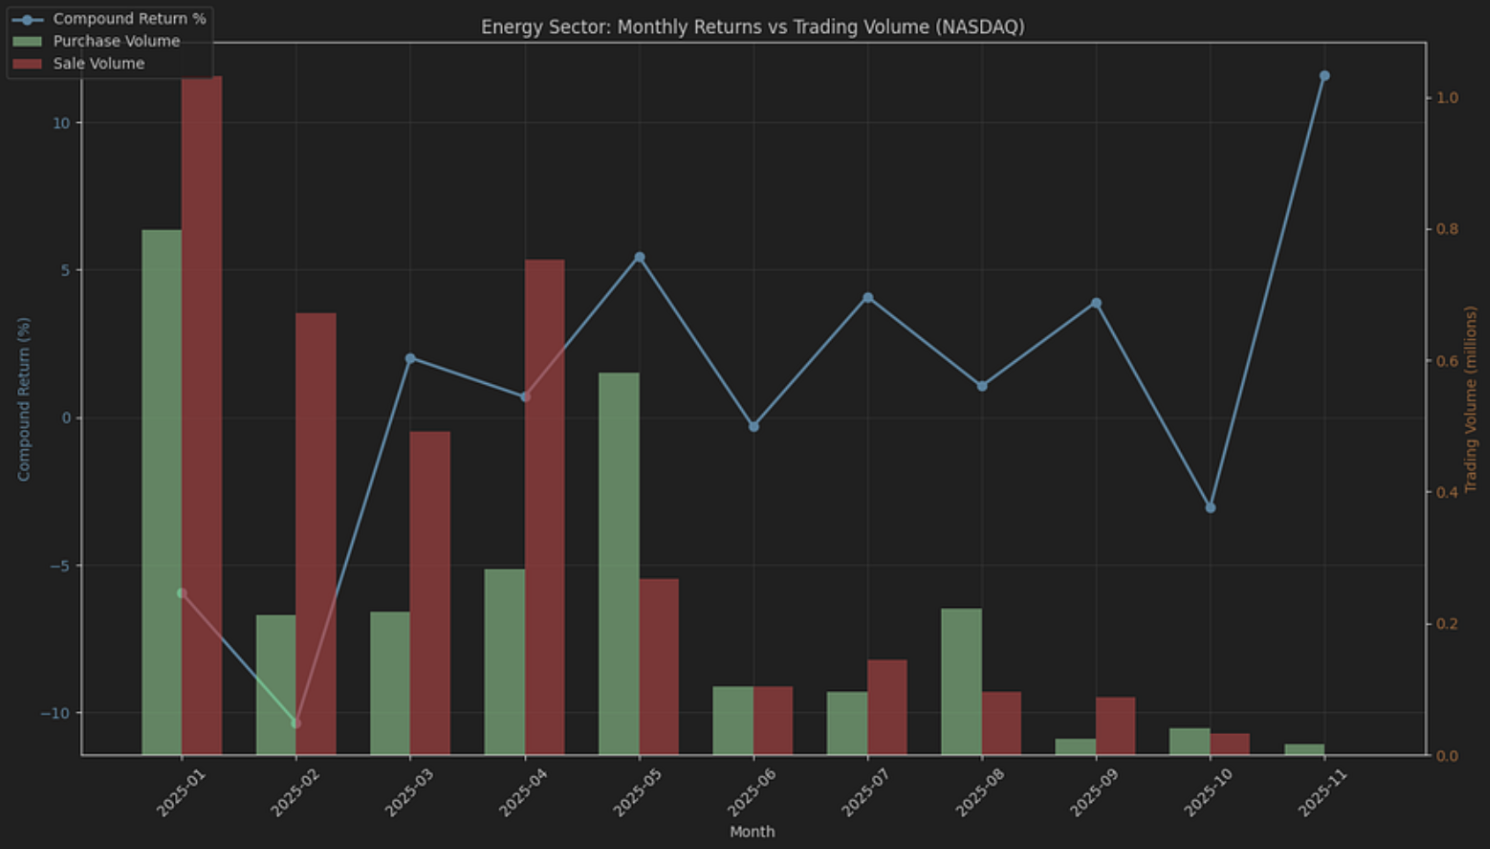Click the green 2025-05 Purchase Volume bar
The image size is (1490, 849).
point(619,560)
